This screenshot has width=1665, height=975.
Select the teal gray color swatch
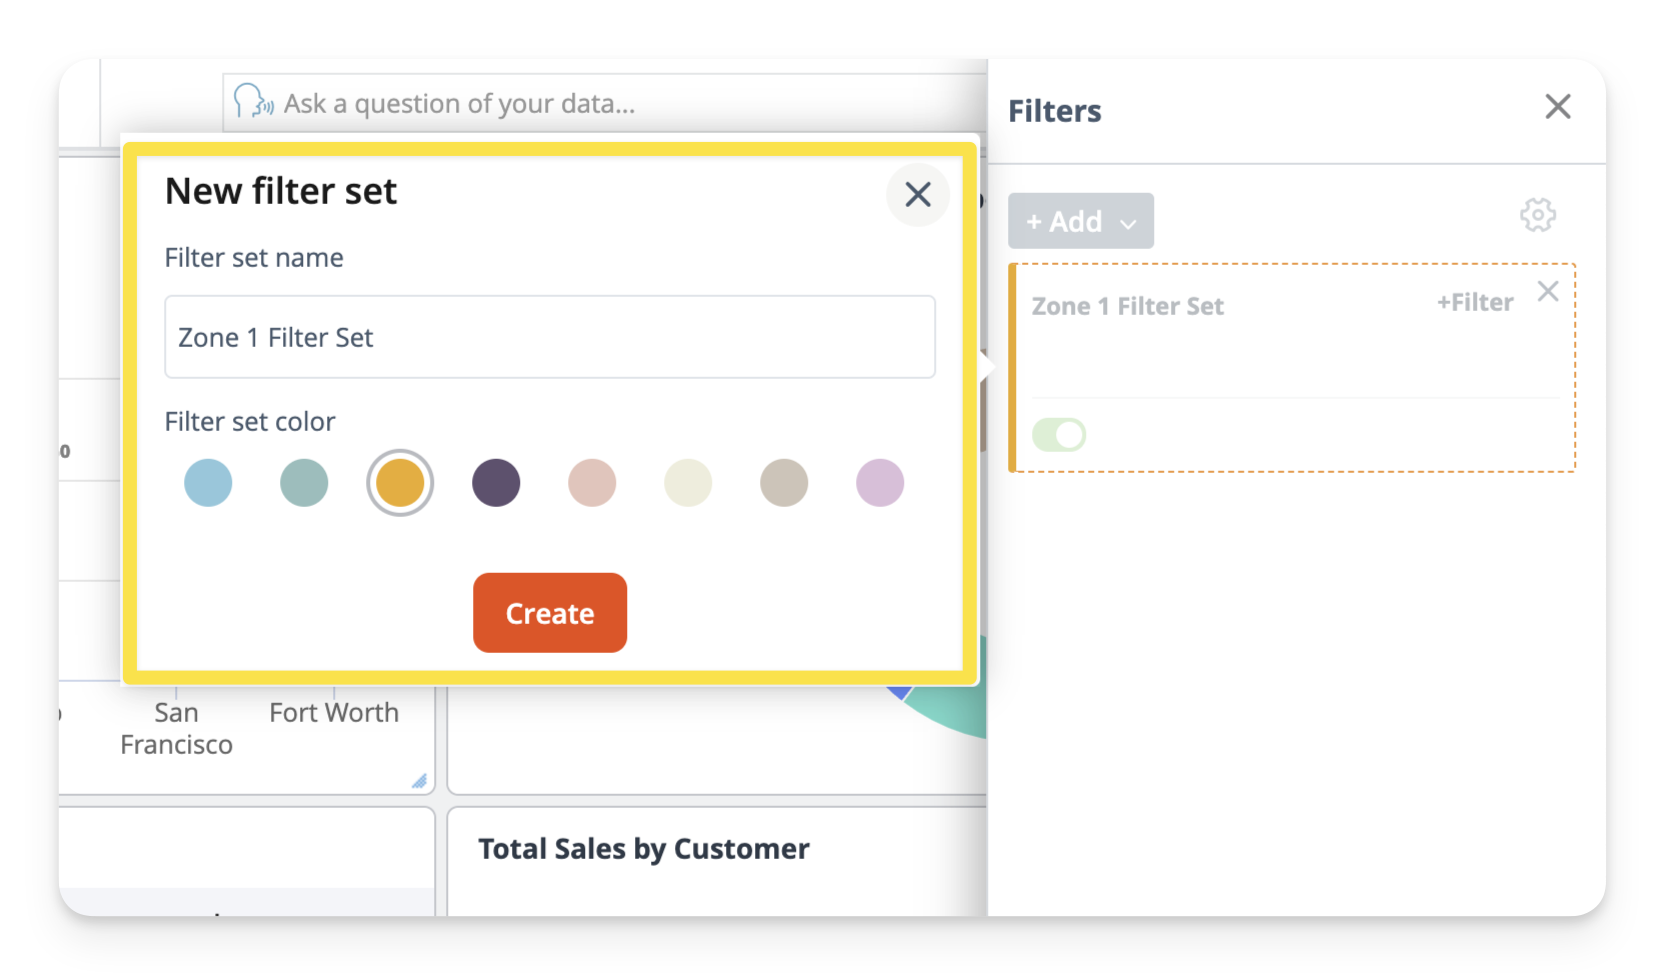[304, 483]
